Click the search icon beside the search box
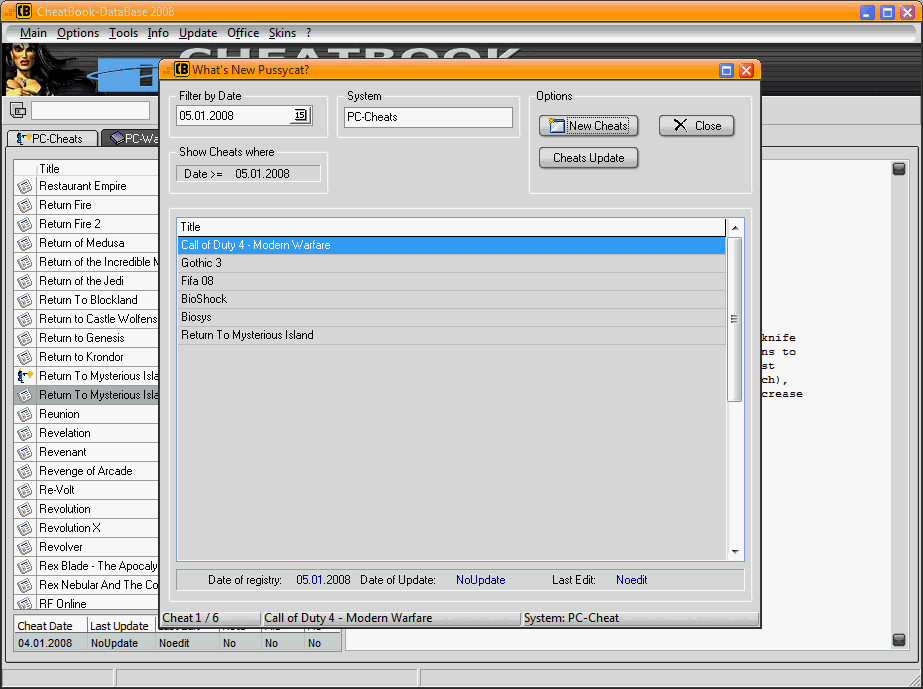The width and height of the screenshot is (923, 689). (18, 110)
